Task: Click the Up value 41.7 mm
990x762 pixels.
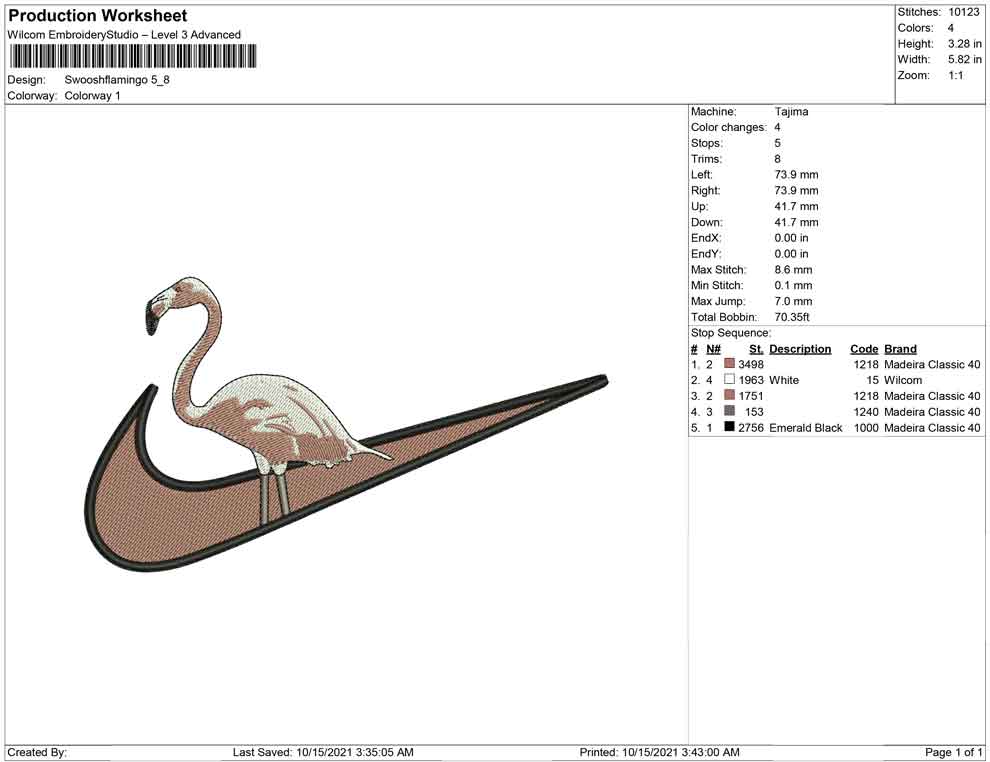Action: pos(796,206)
